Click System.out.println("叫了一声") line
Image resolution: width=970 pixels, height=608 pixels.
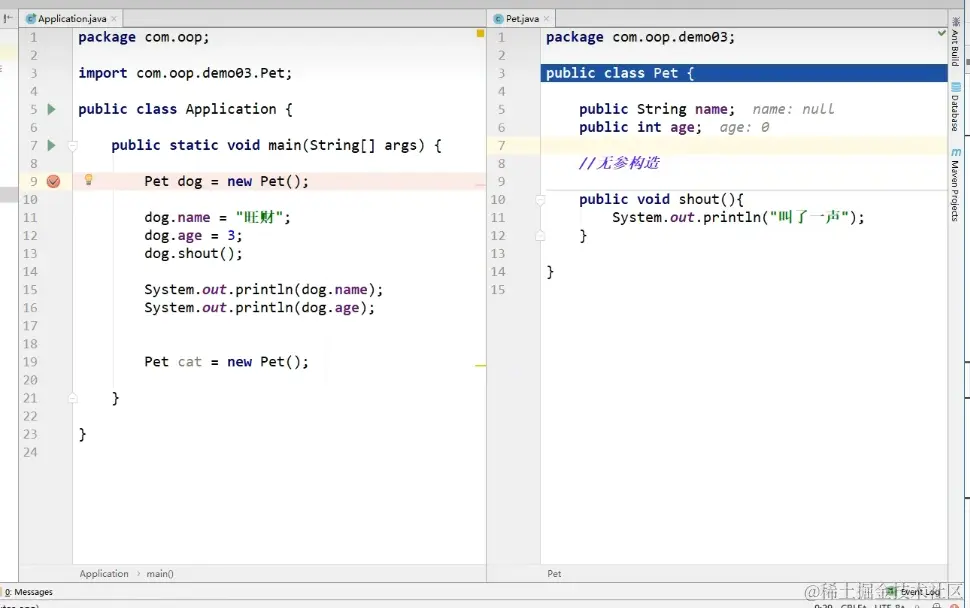[738, 217]
